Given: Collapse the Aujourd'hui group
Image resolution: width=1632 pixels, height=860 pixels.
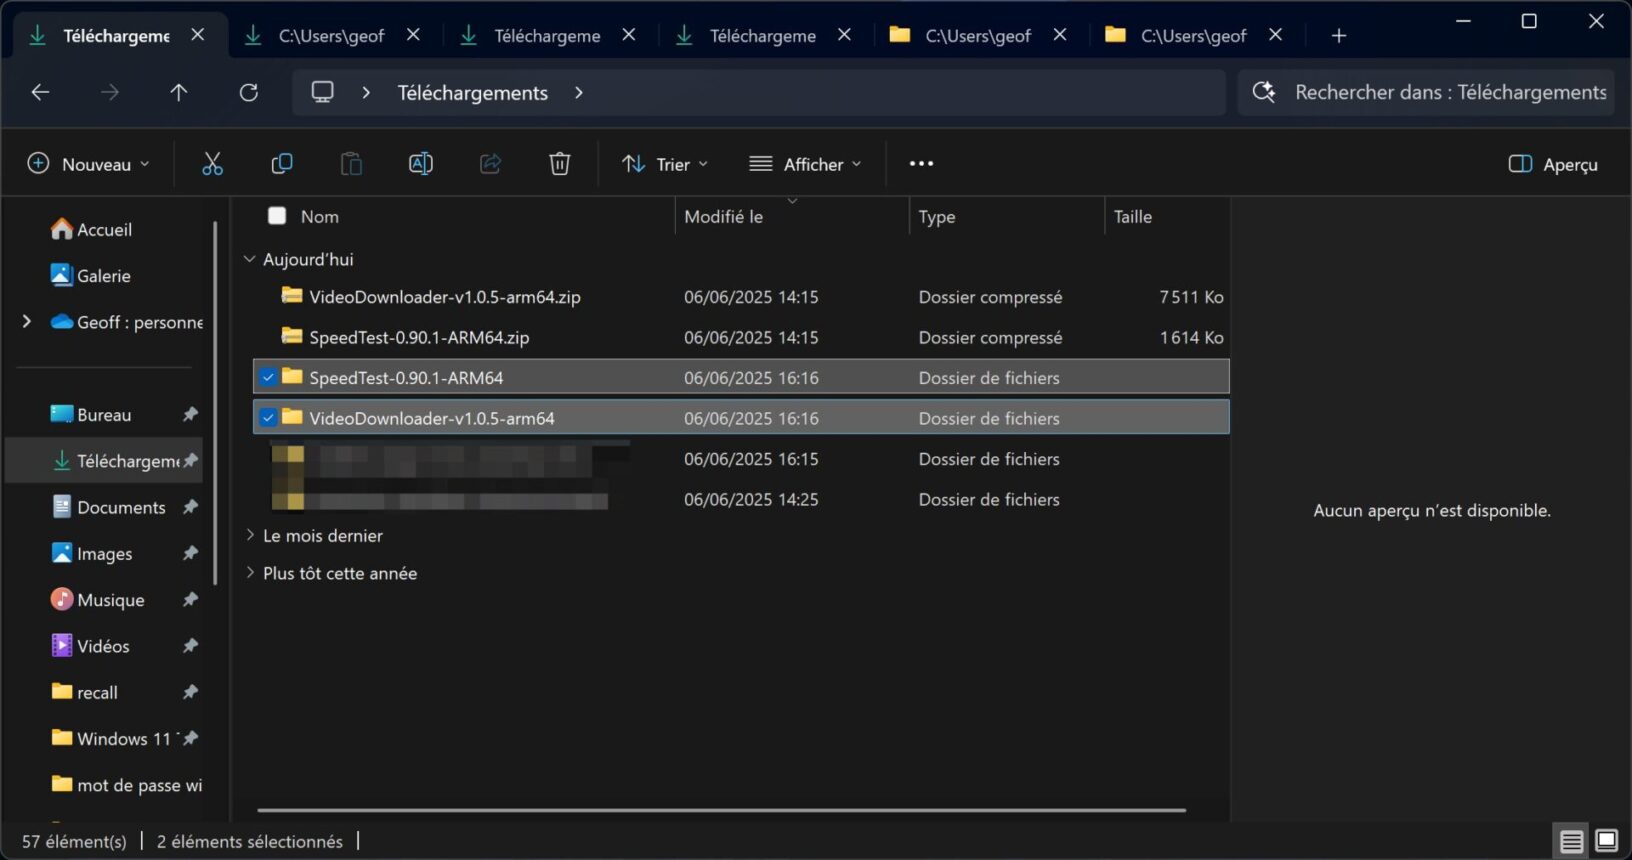Looking at the screenshot, I should (x=250, y=259).
